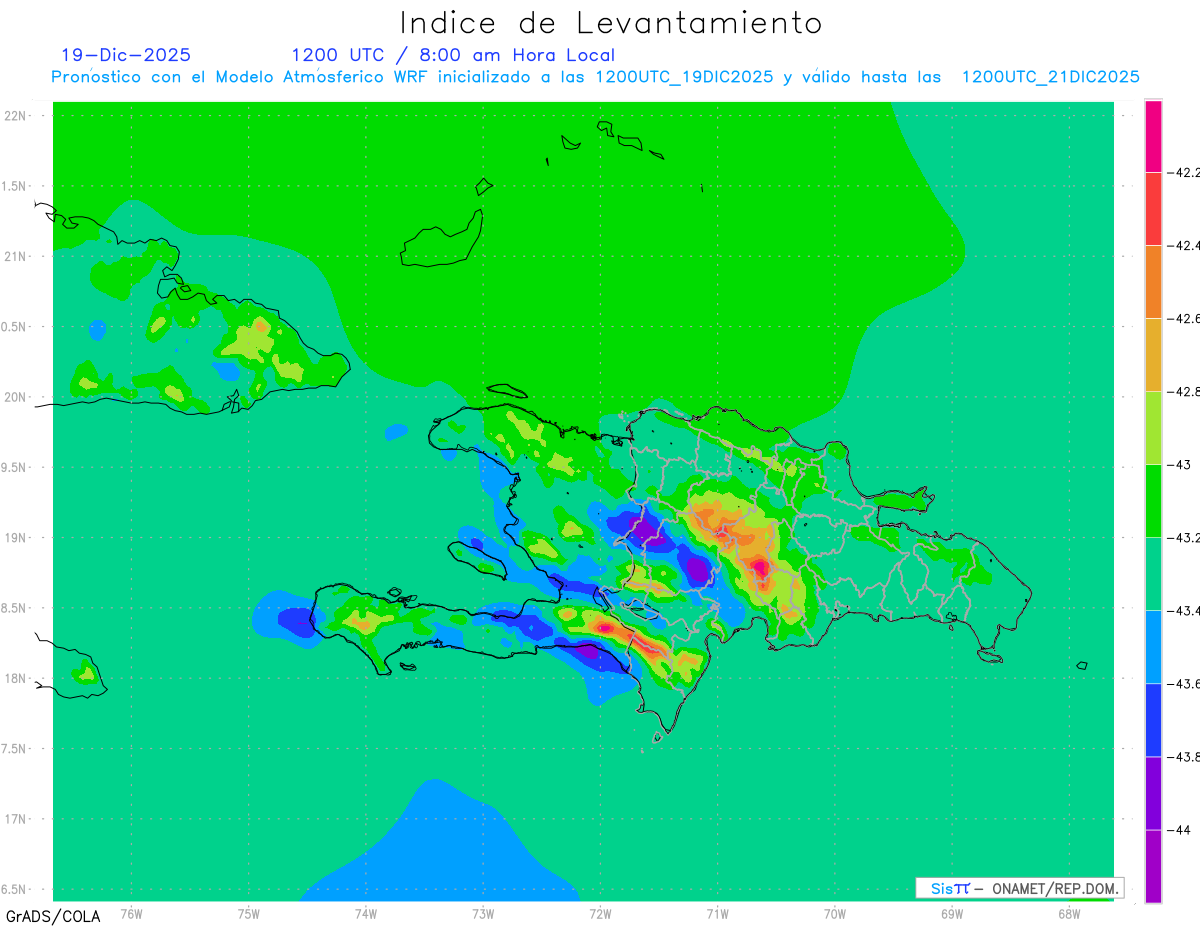The height and width of the screenshot is (927, 1200).
Task: Select the "19N" latitude label
Action: click(x=15, y=537)
